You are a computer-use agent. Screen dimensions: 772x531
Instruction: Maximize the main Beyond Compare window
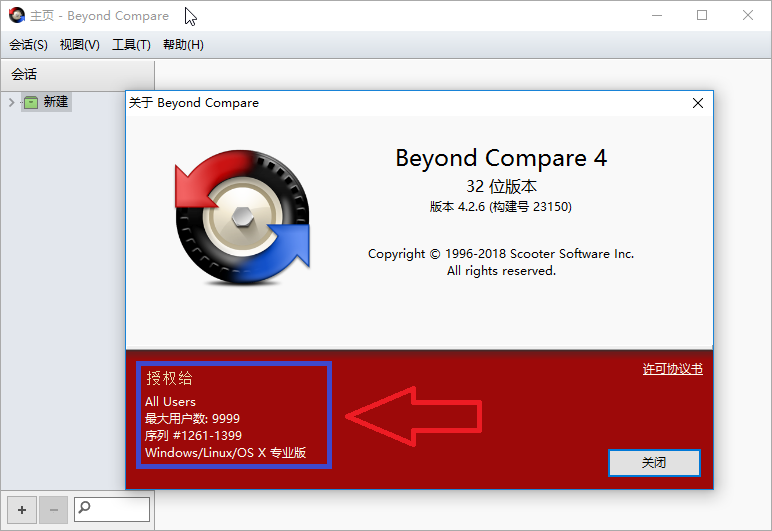point(702,16)
